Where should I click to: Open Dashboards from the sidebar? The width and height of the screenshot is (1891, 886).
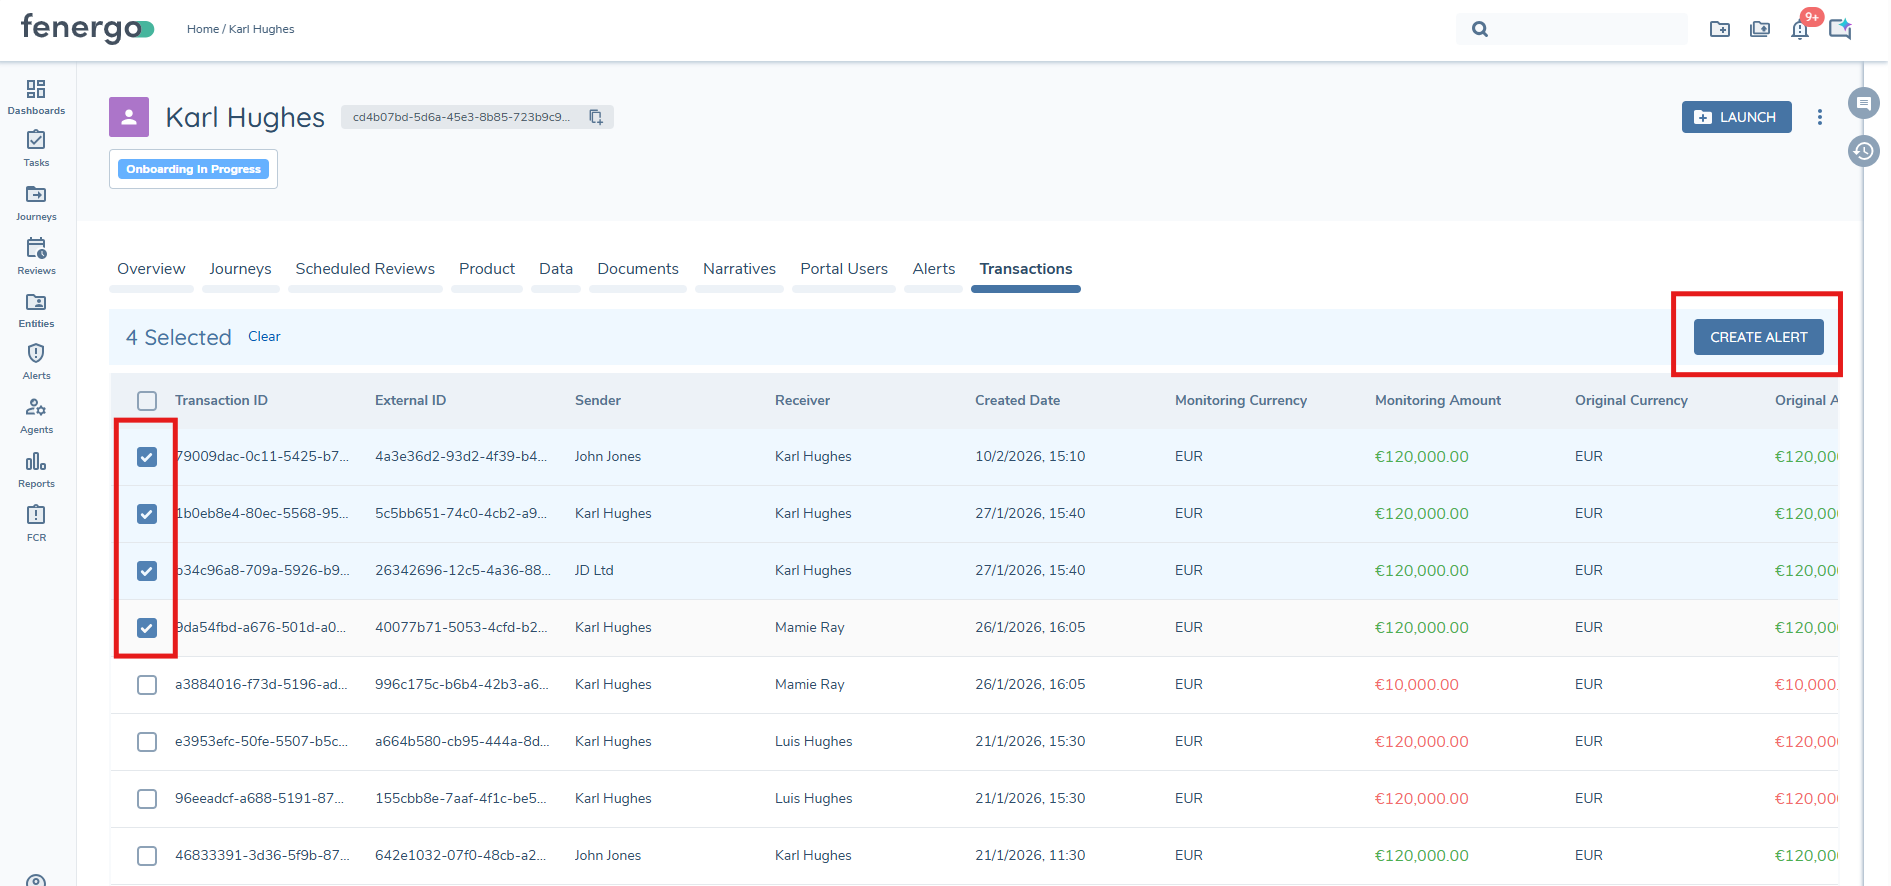(36, 97)
